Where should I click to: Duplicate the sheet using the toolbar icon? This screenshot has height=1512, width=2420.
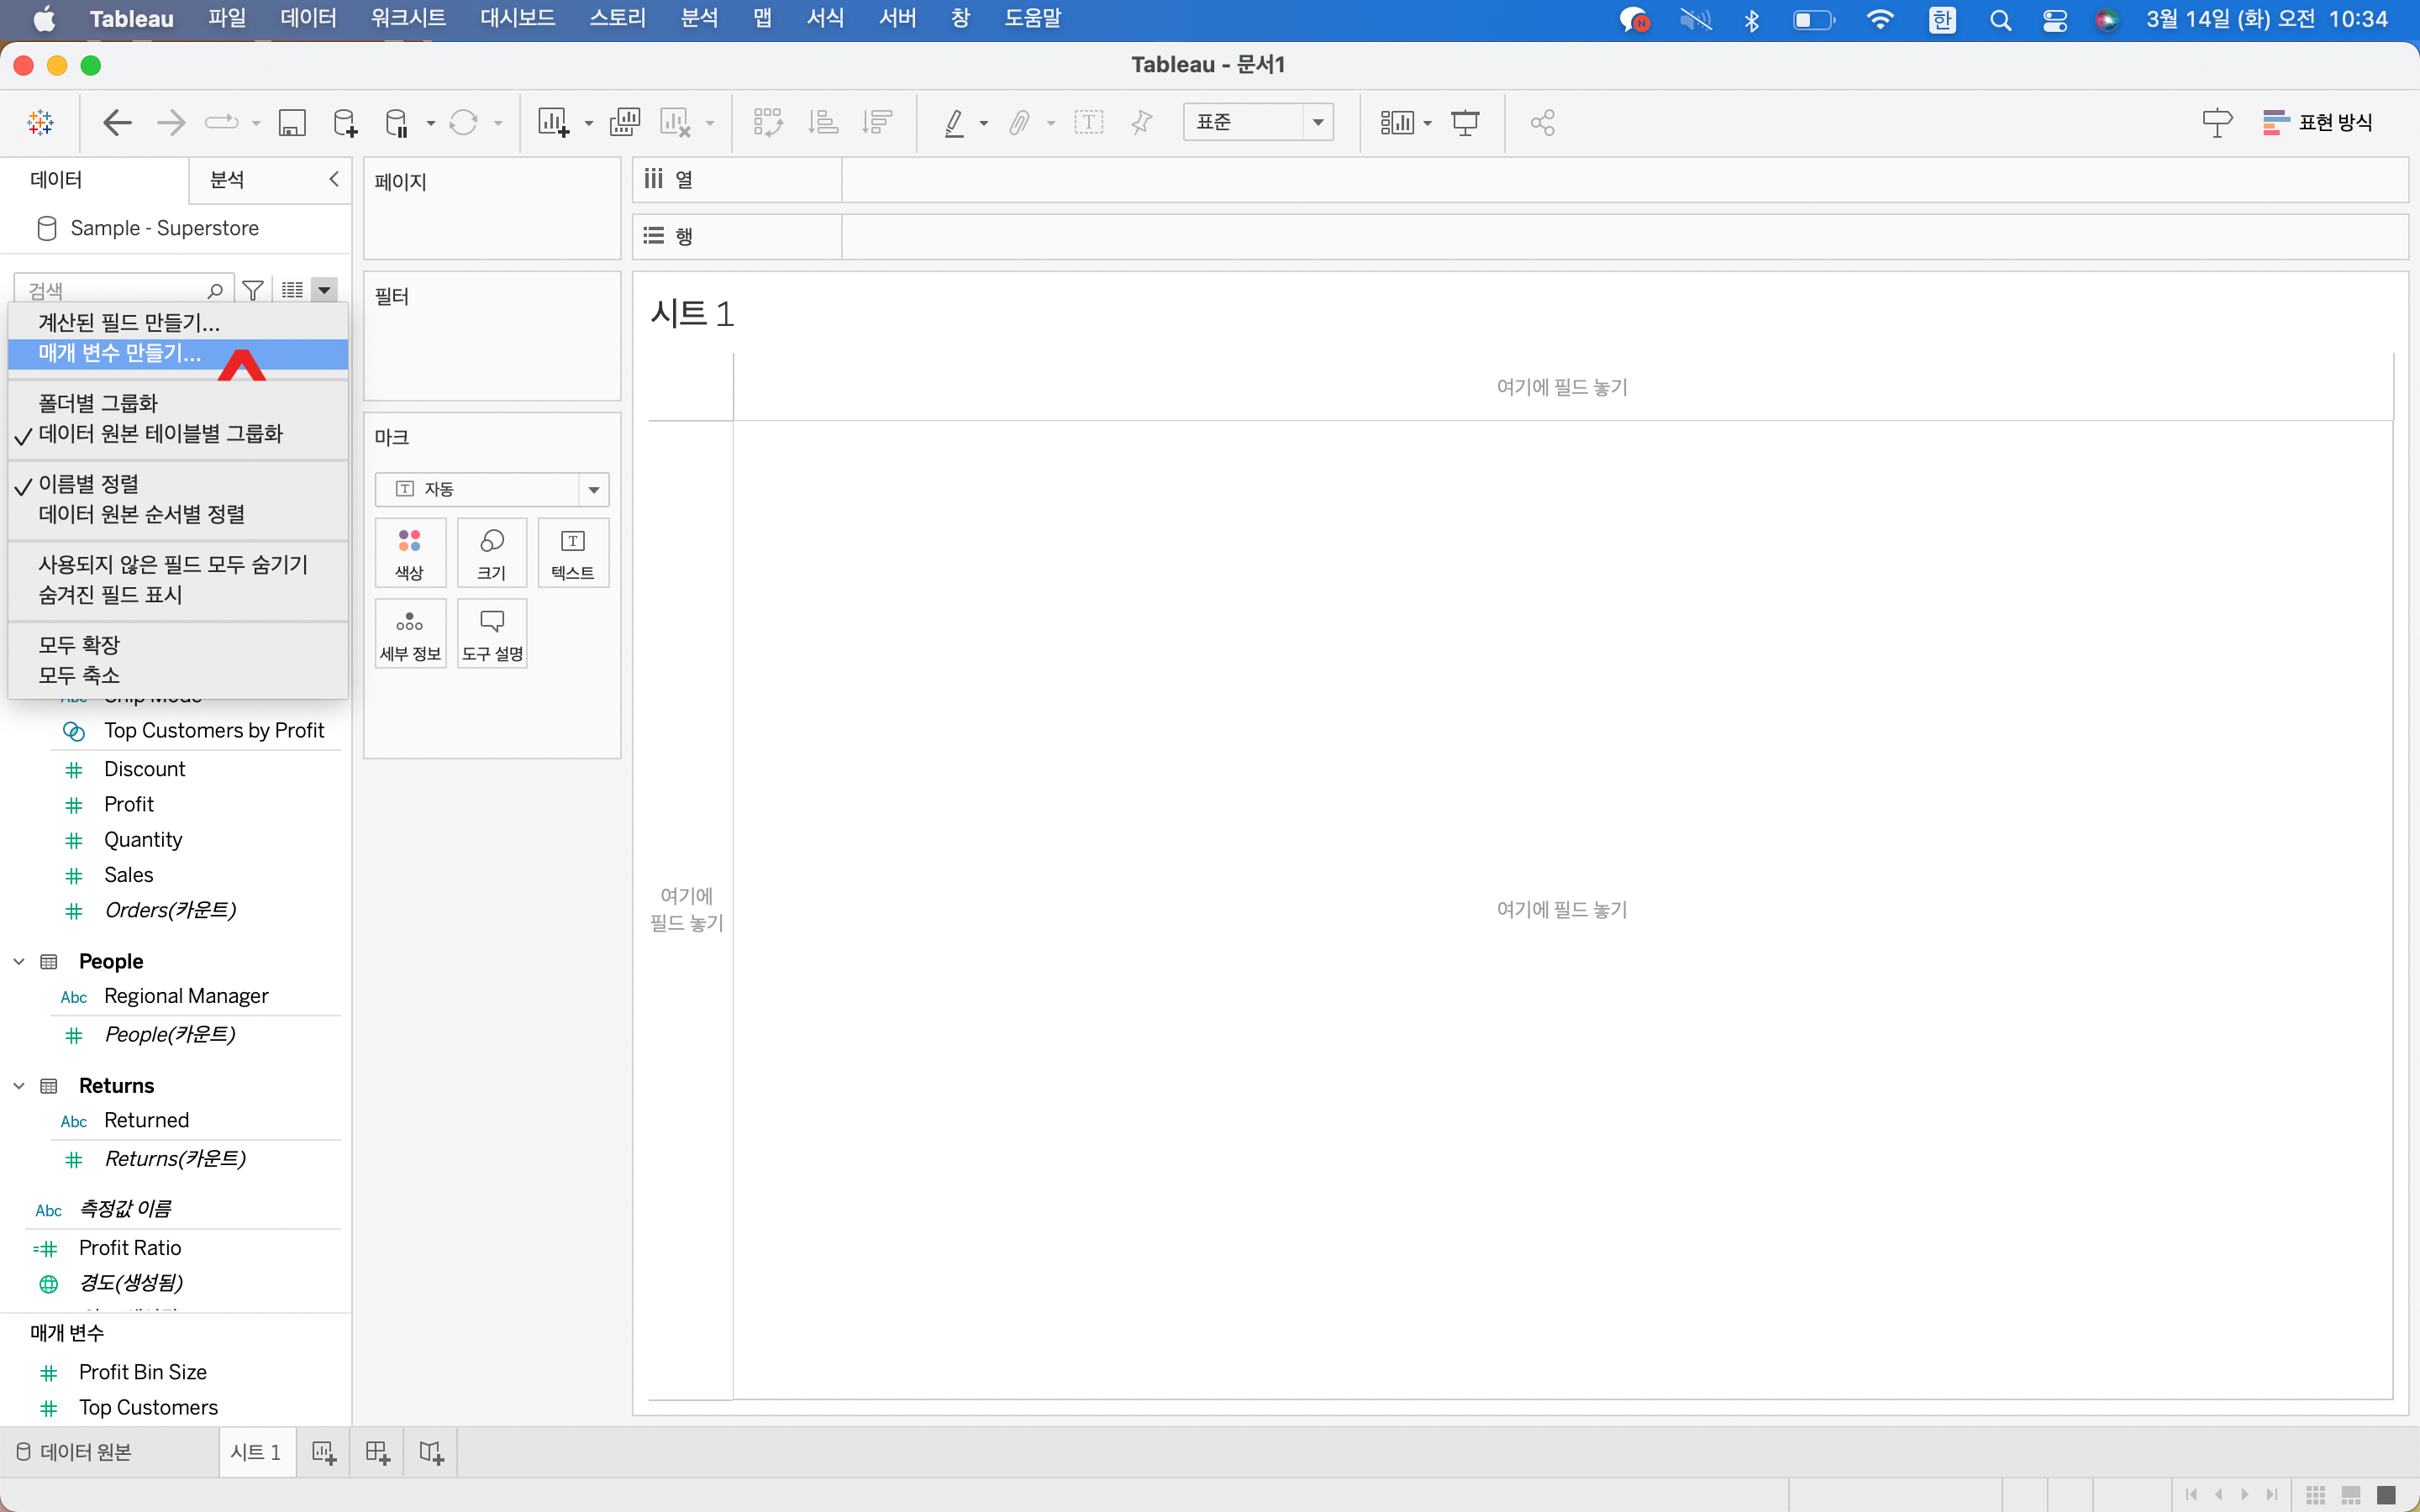[x=624, y=122]
